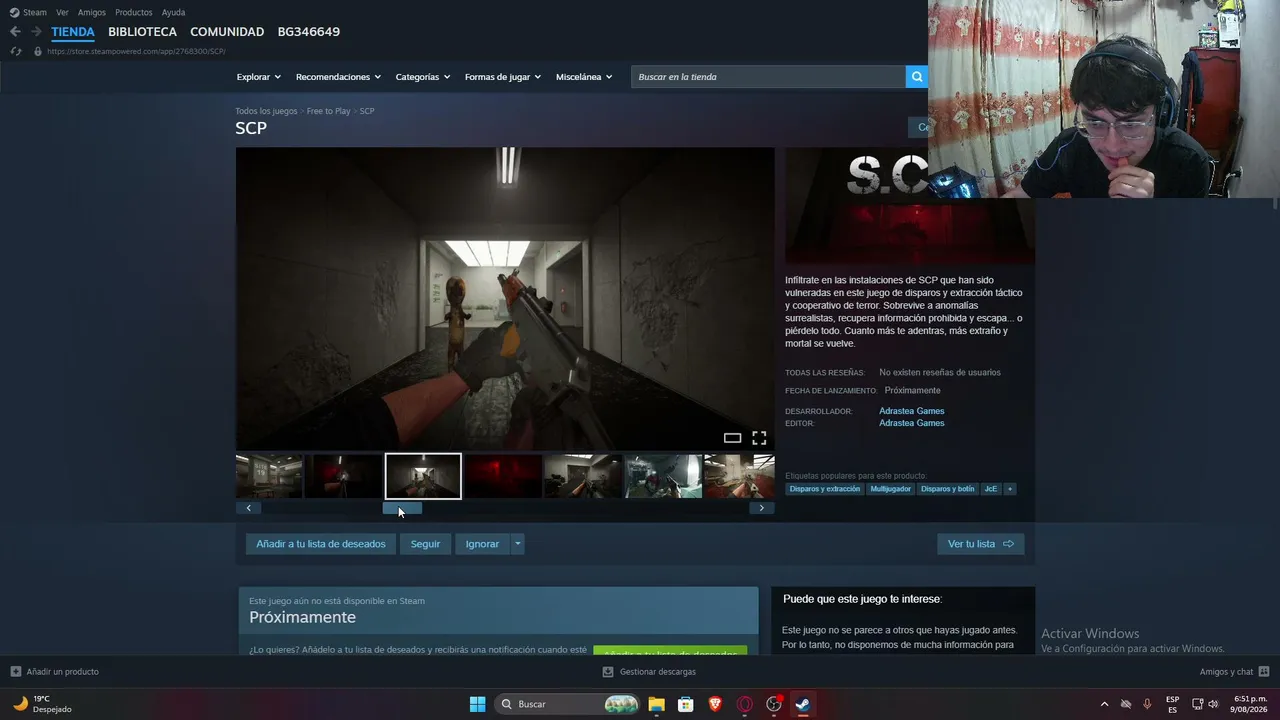Click the Ignorar button
Image resolution: width=1280 pixels, height=720 pixels.
482,544
